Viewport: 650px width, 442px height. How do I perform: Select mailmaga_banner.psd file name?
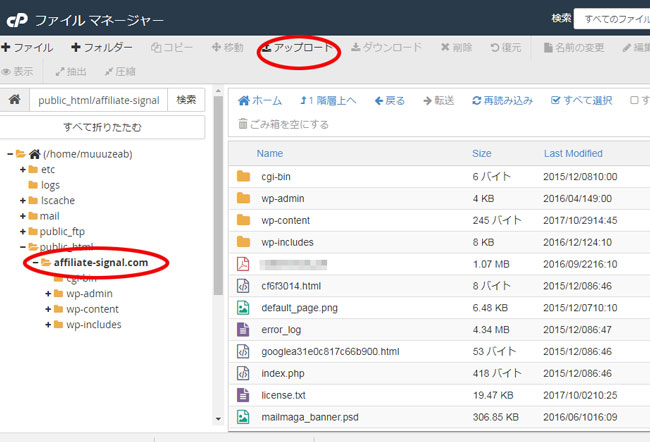tap(310, 417)
